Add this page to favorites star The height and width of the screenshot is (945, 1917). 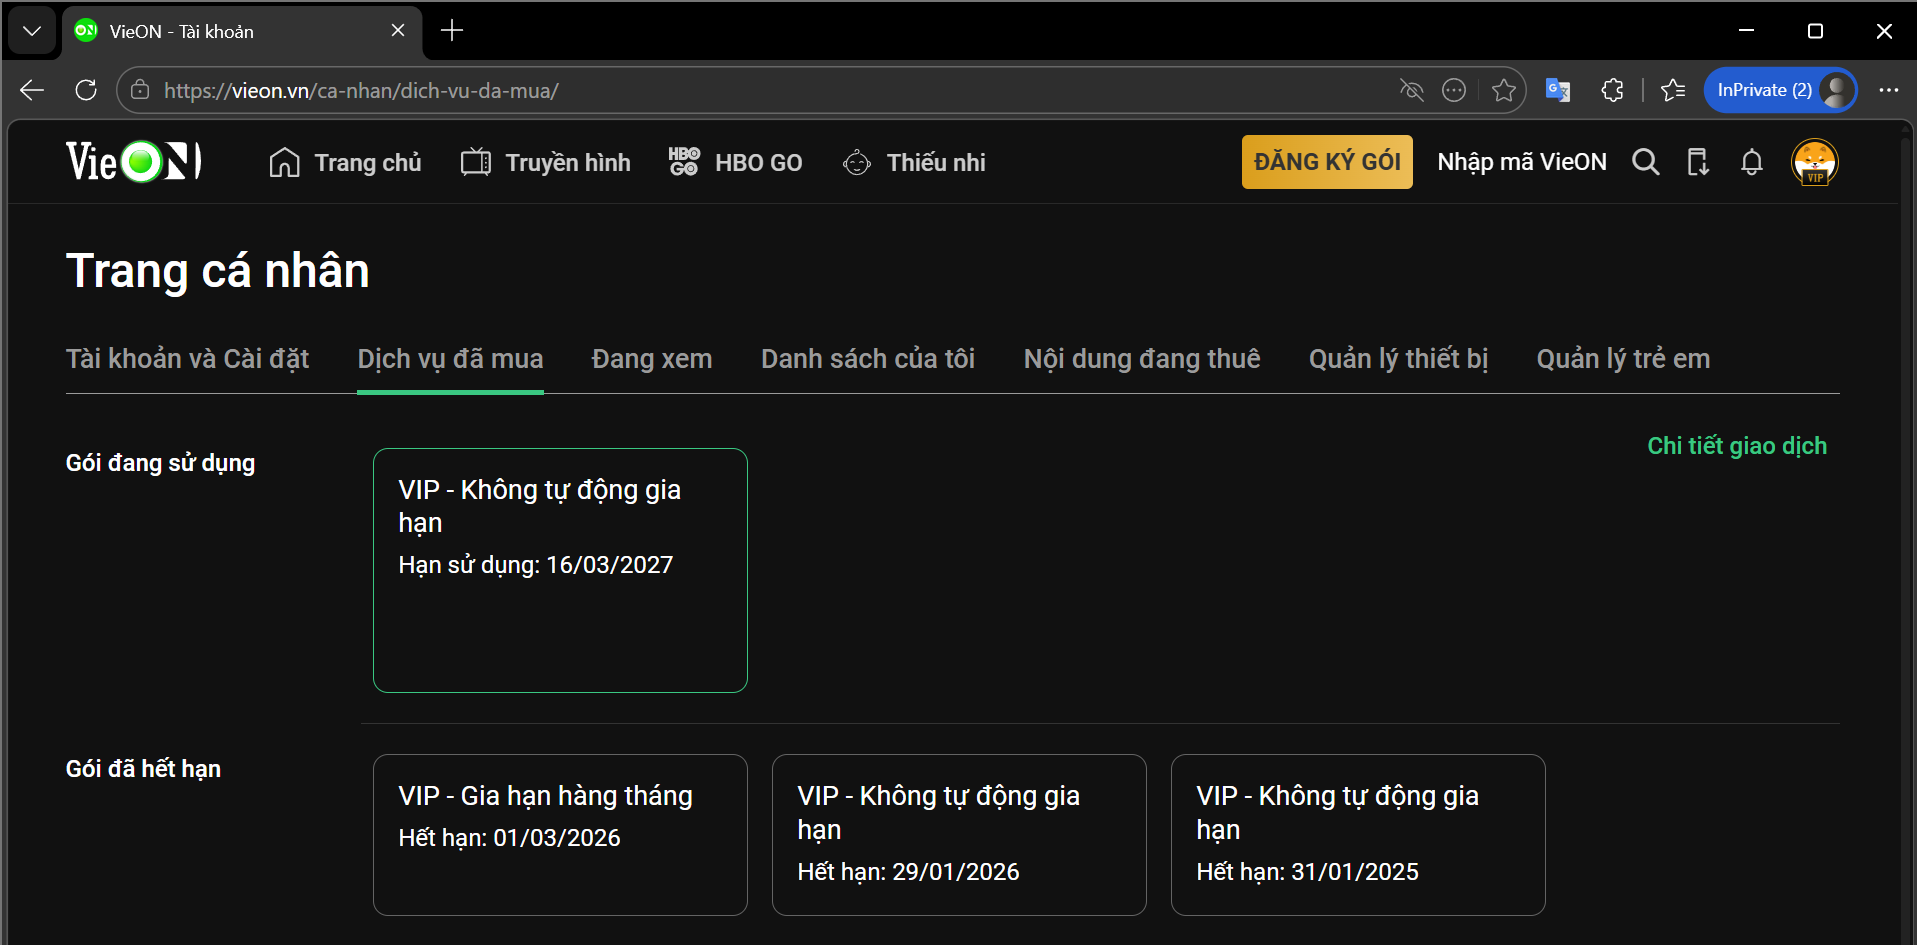(x=1503, y=90)
